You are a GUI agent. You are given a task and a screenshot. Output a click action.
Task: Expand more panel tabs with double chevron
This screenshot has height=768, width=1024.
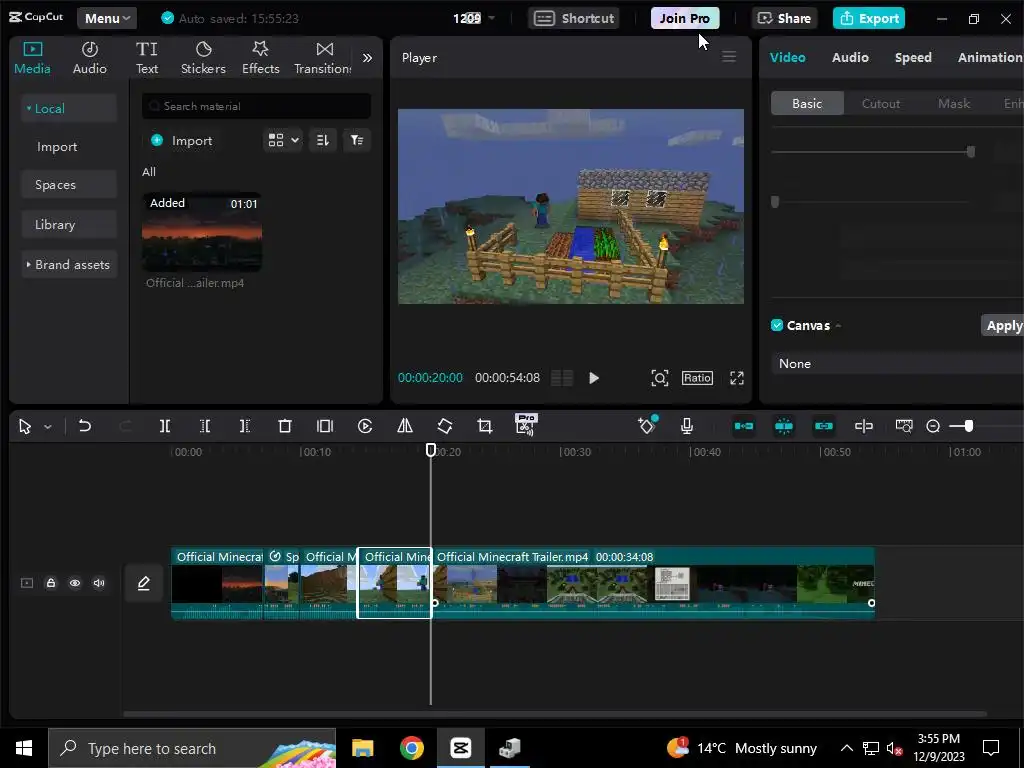click(x=368, y=57)
